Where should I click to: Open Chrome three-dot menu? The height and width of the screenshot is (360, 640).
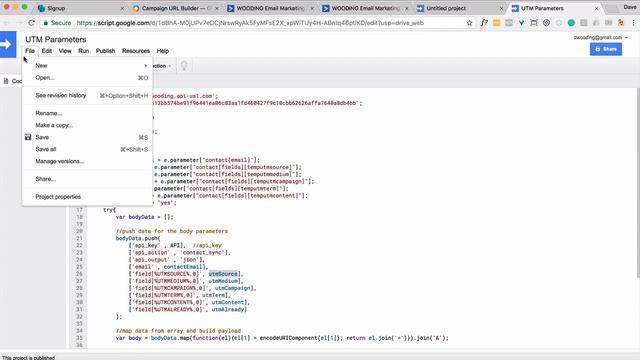click(x=634, y=23)
